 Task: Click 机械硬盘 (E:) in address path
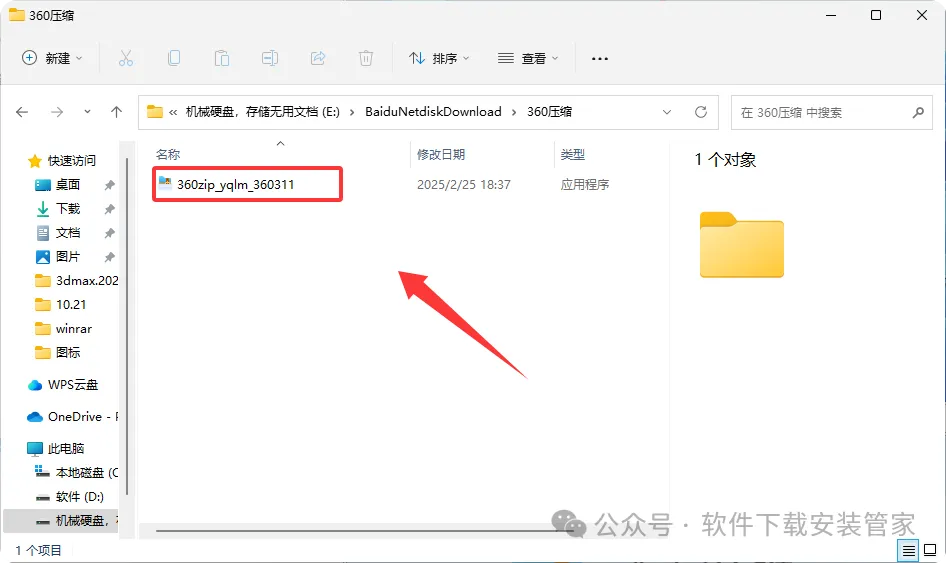coord(262,112)
